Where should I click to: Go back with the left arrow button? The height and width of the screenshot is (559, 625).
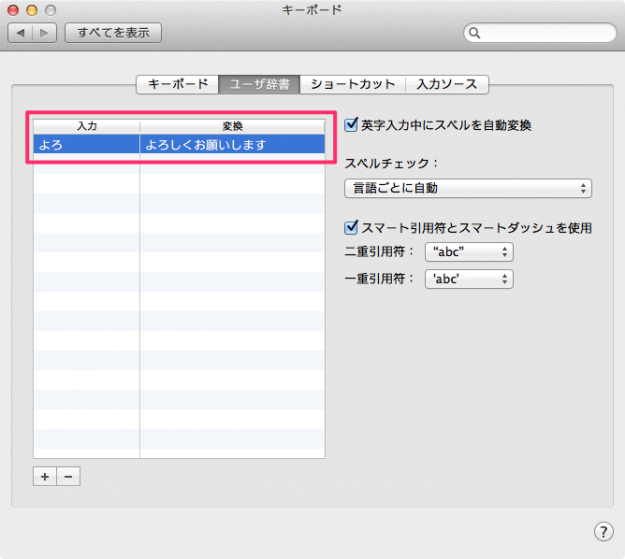point(21,33)
